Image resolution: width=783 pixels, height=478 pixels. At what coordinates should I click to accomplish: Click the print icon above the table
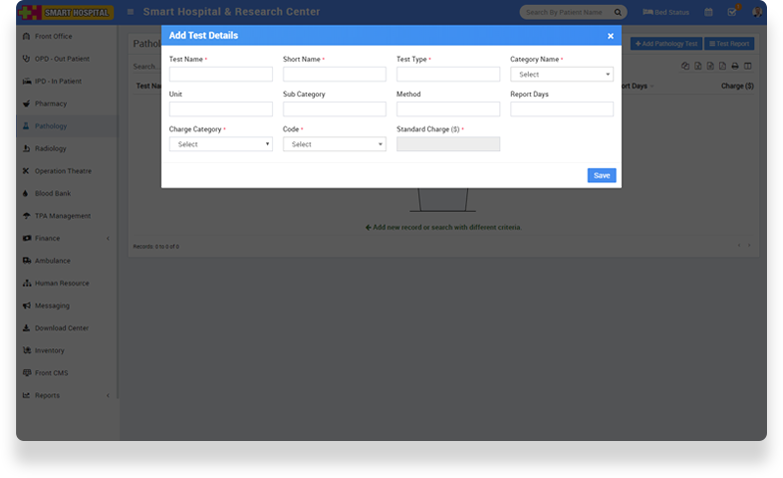734,66
